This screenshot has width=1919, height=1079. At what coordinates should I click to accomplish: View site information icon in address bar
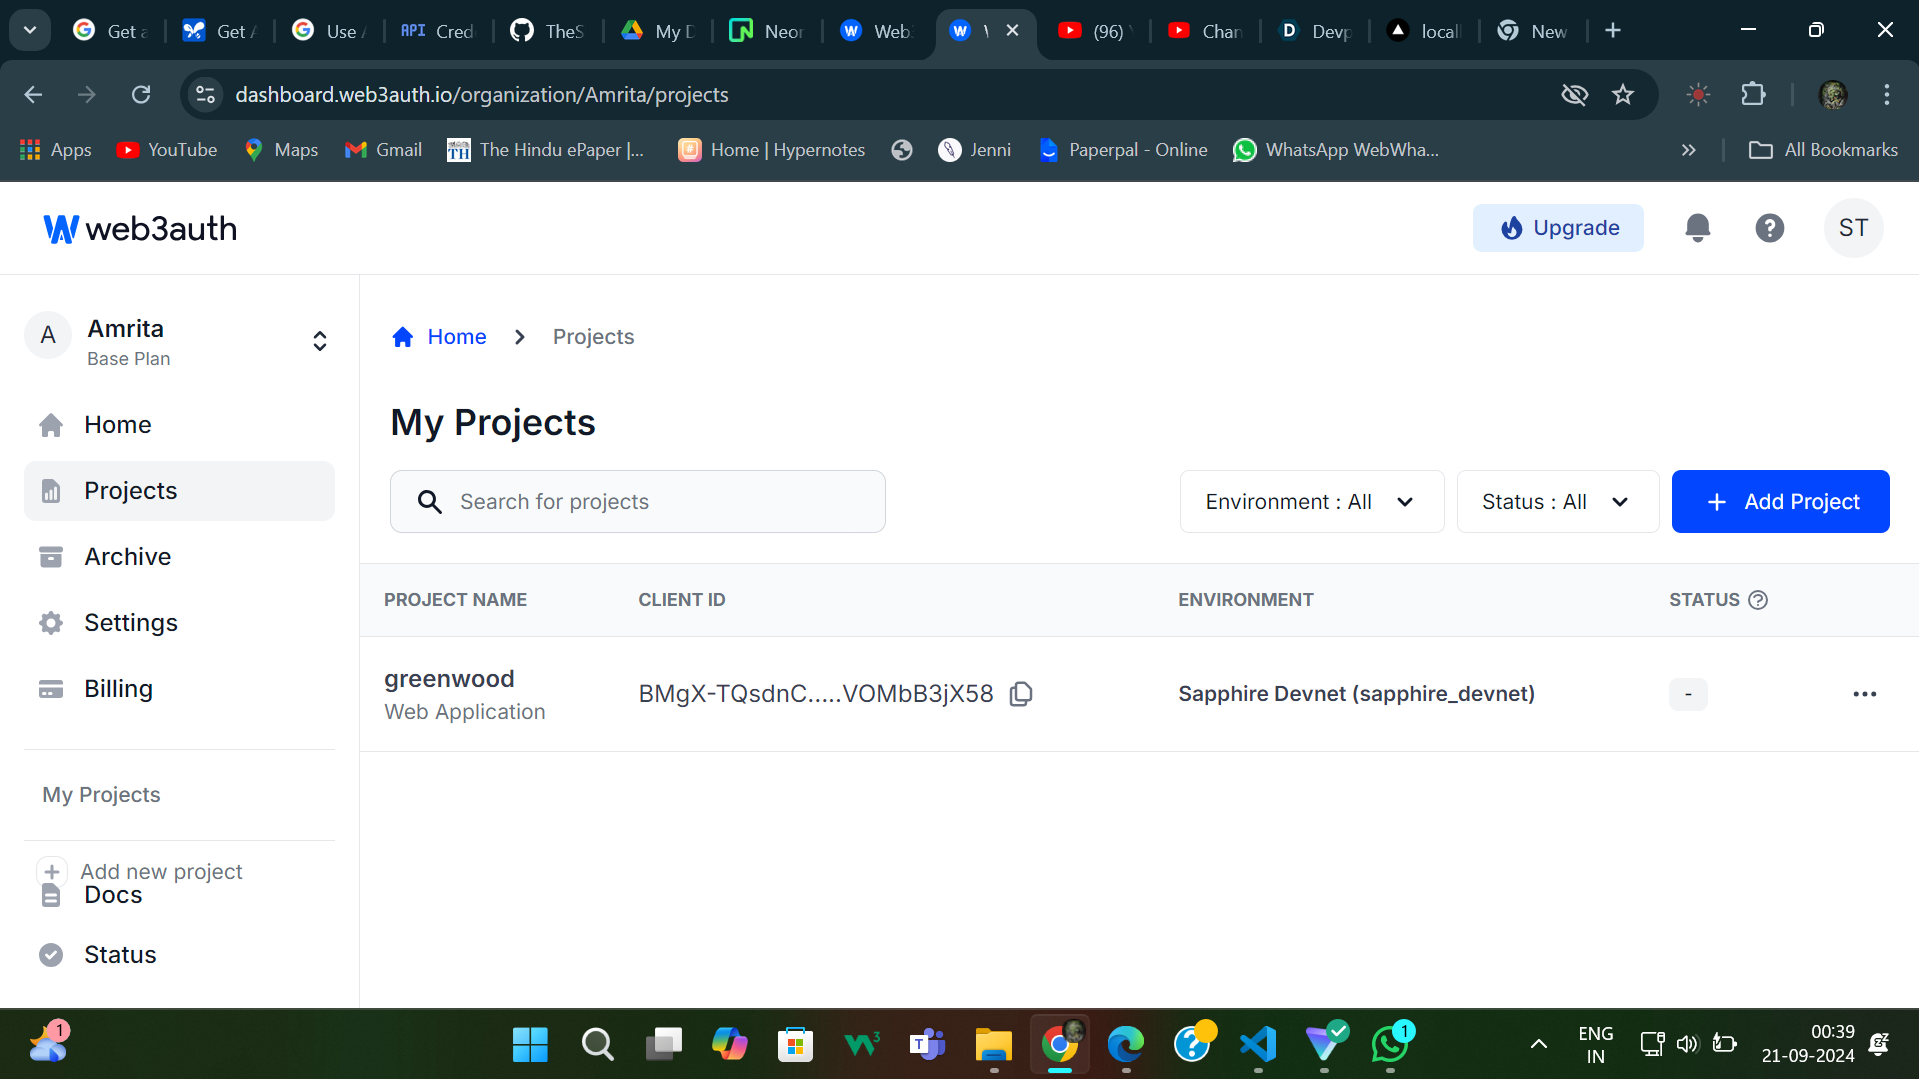205,95
